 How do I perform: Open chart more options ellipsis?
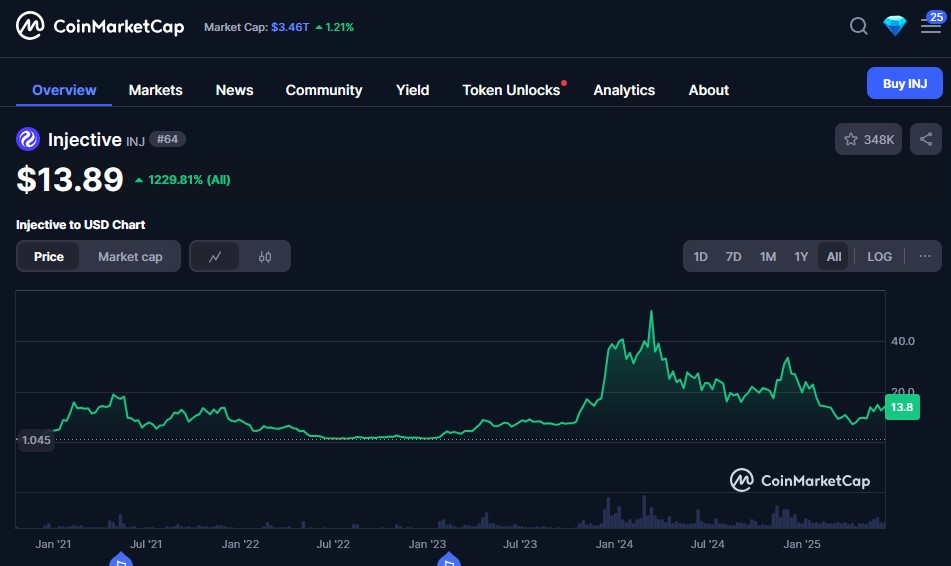[x=924, y=256]
